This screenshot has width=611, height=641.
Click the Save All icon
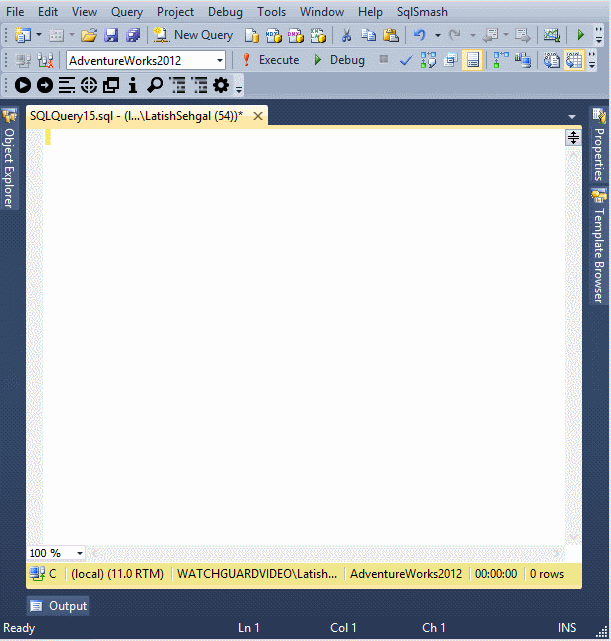click(x=133, y=35)
